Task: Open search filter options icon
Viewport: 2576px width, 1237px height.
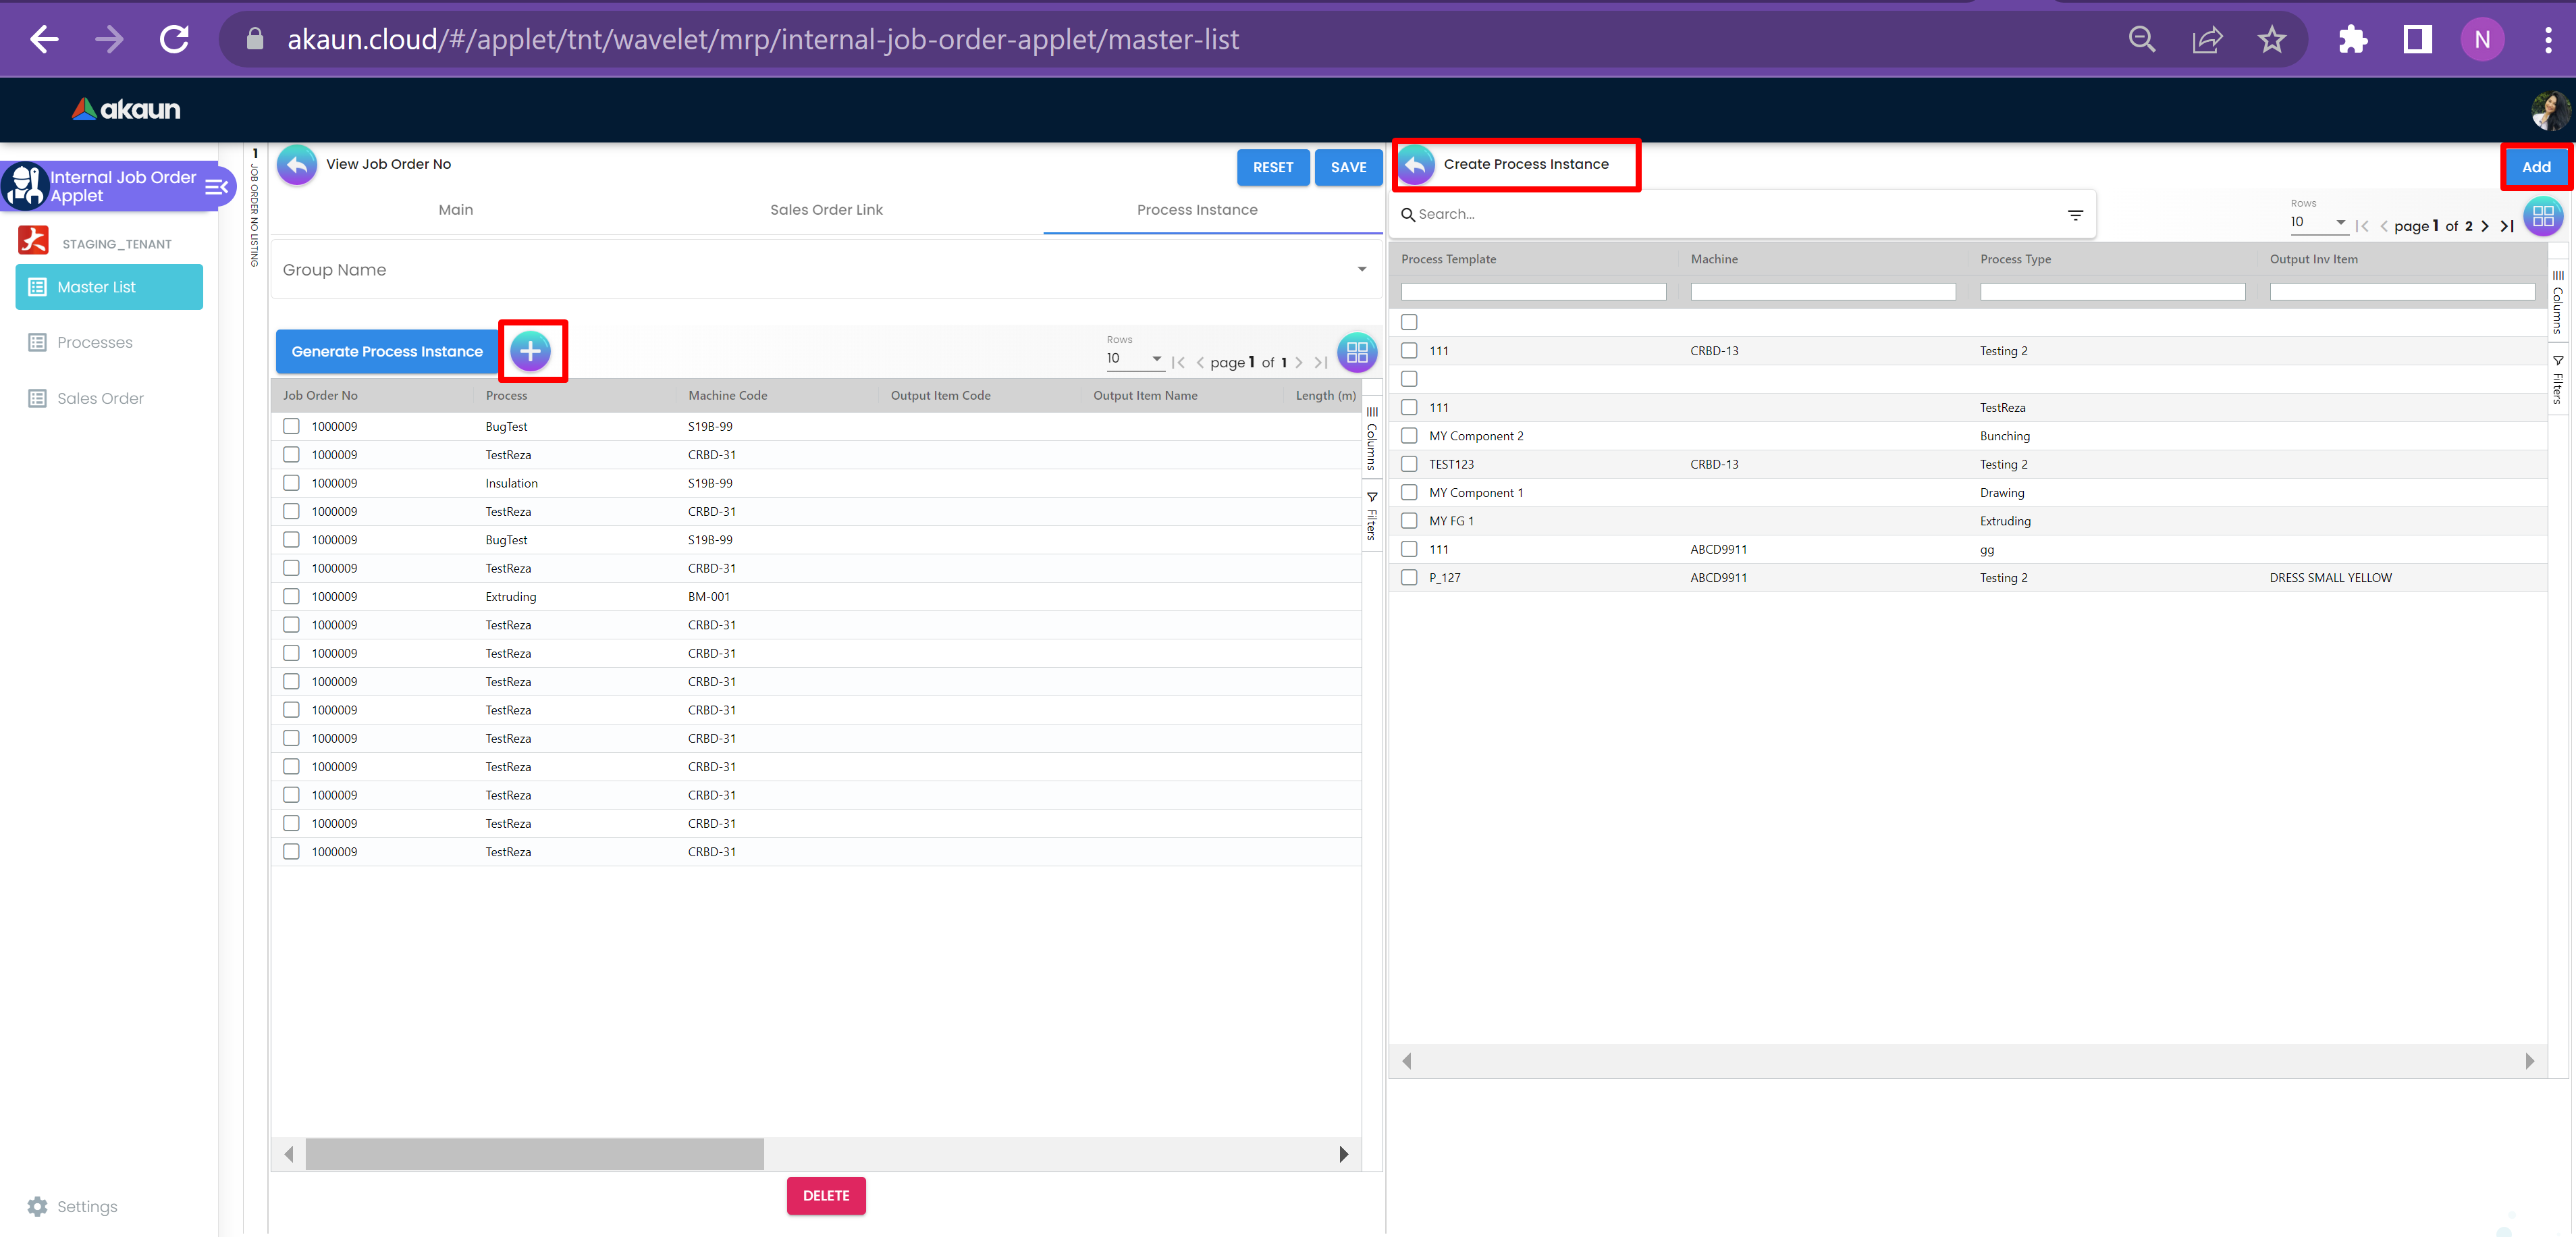Action: [x=2075, y=215]
